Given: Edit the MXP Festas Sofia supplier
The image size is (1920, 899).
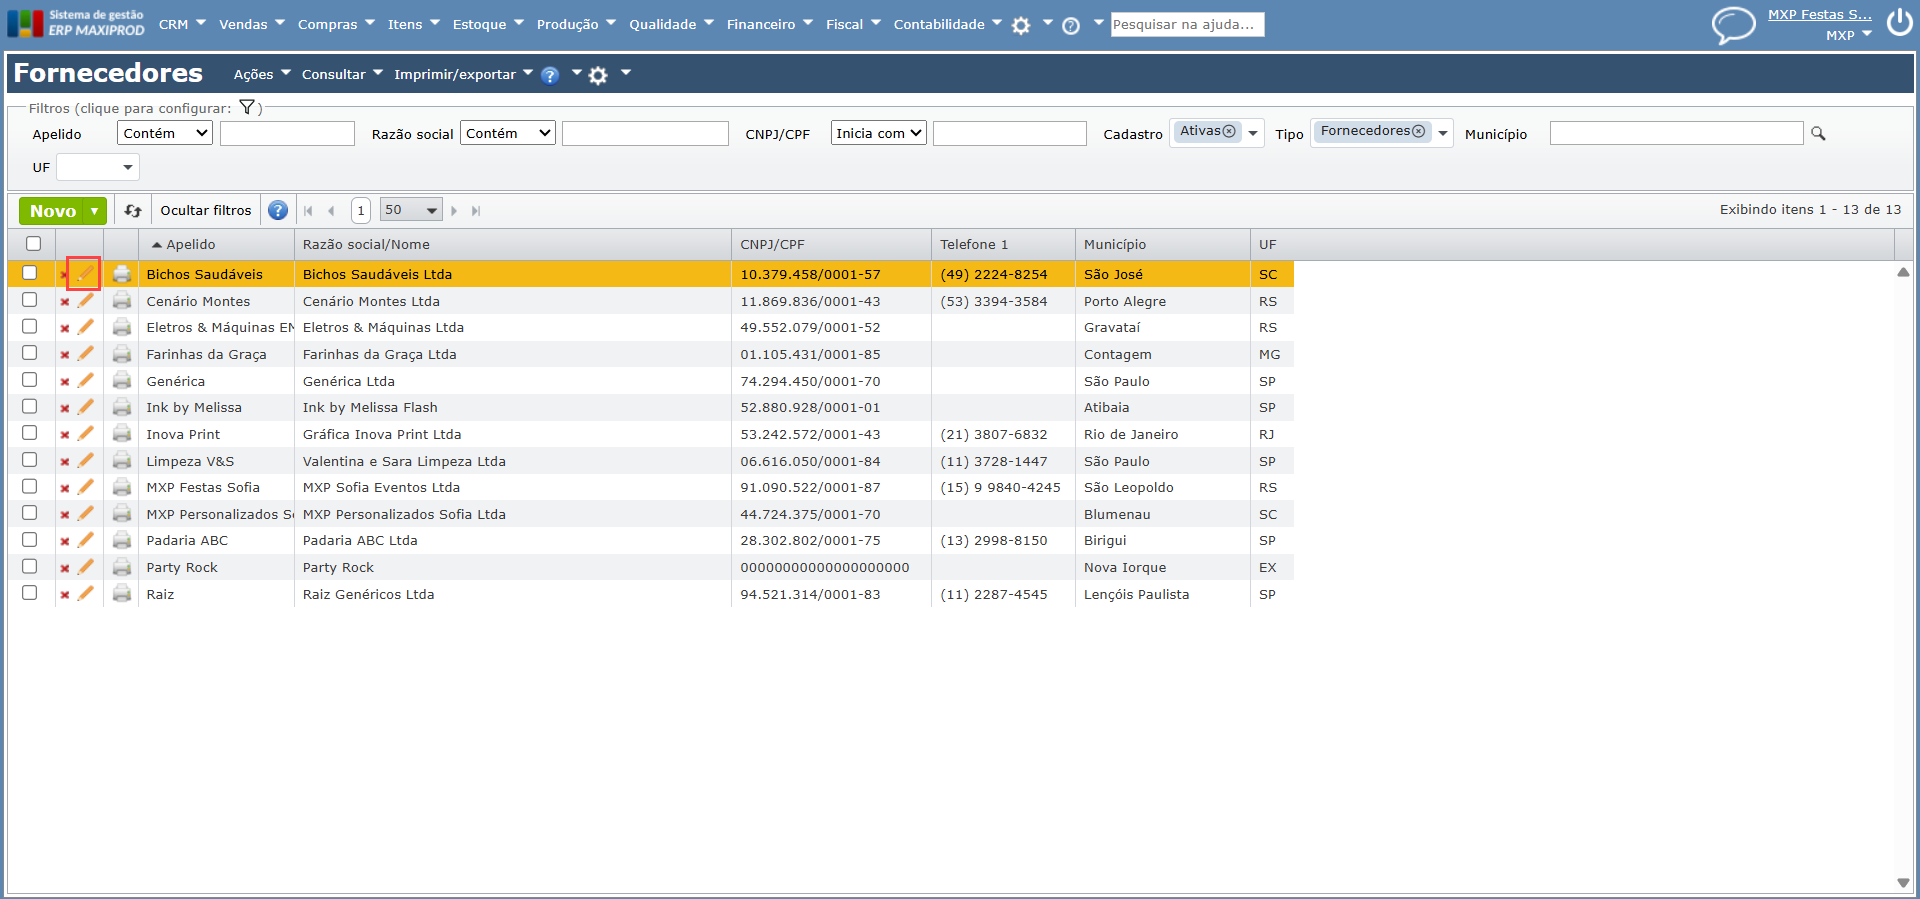Looking at the screenshot, I should click(86, 487).
